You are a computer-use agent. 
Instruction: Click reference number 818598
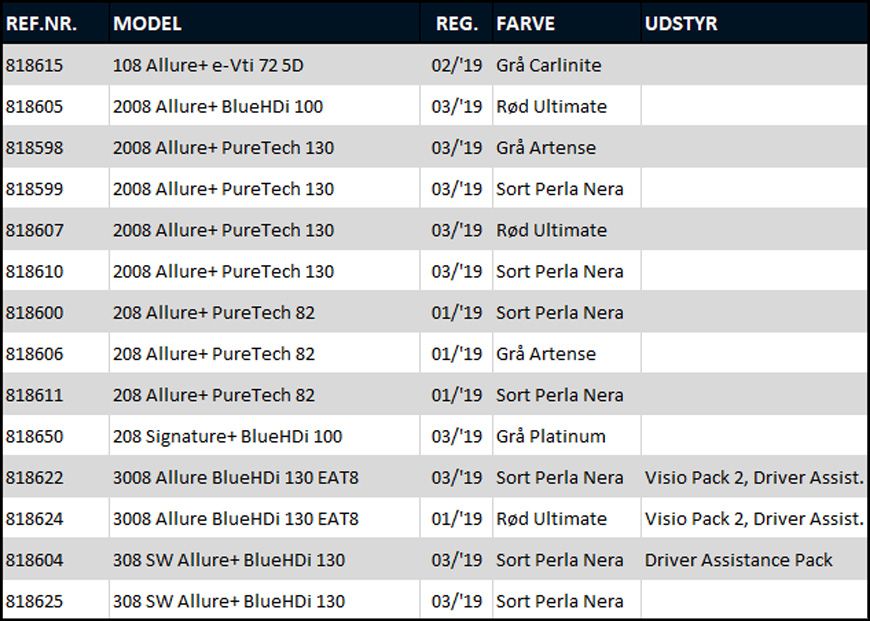pos(35,147)
